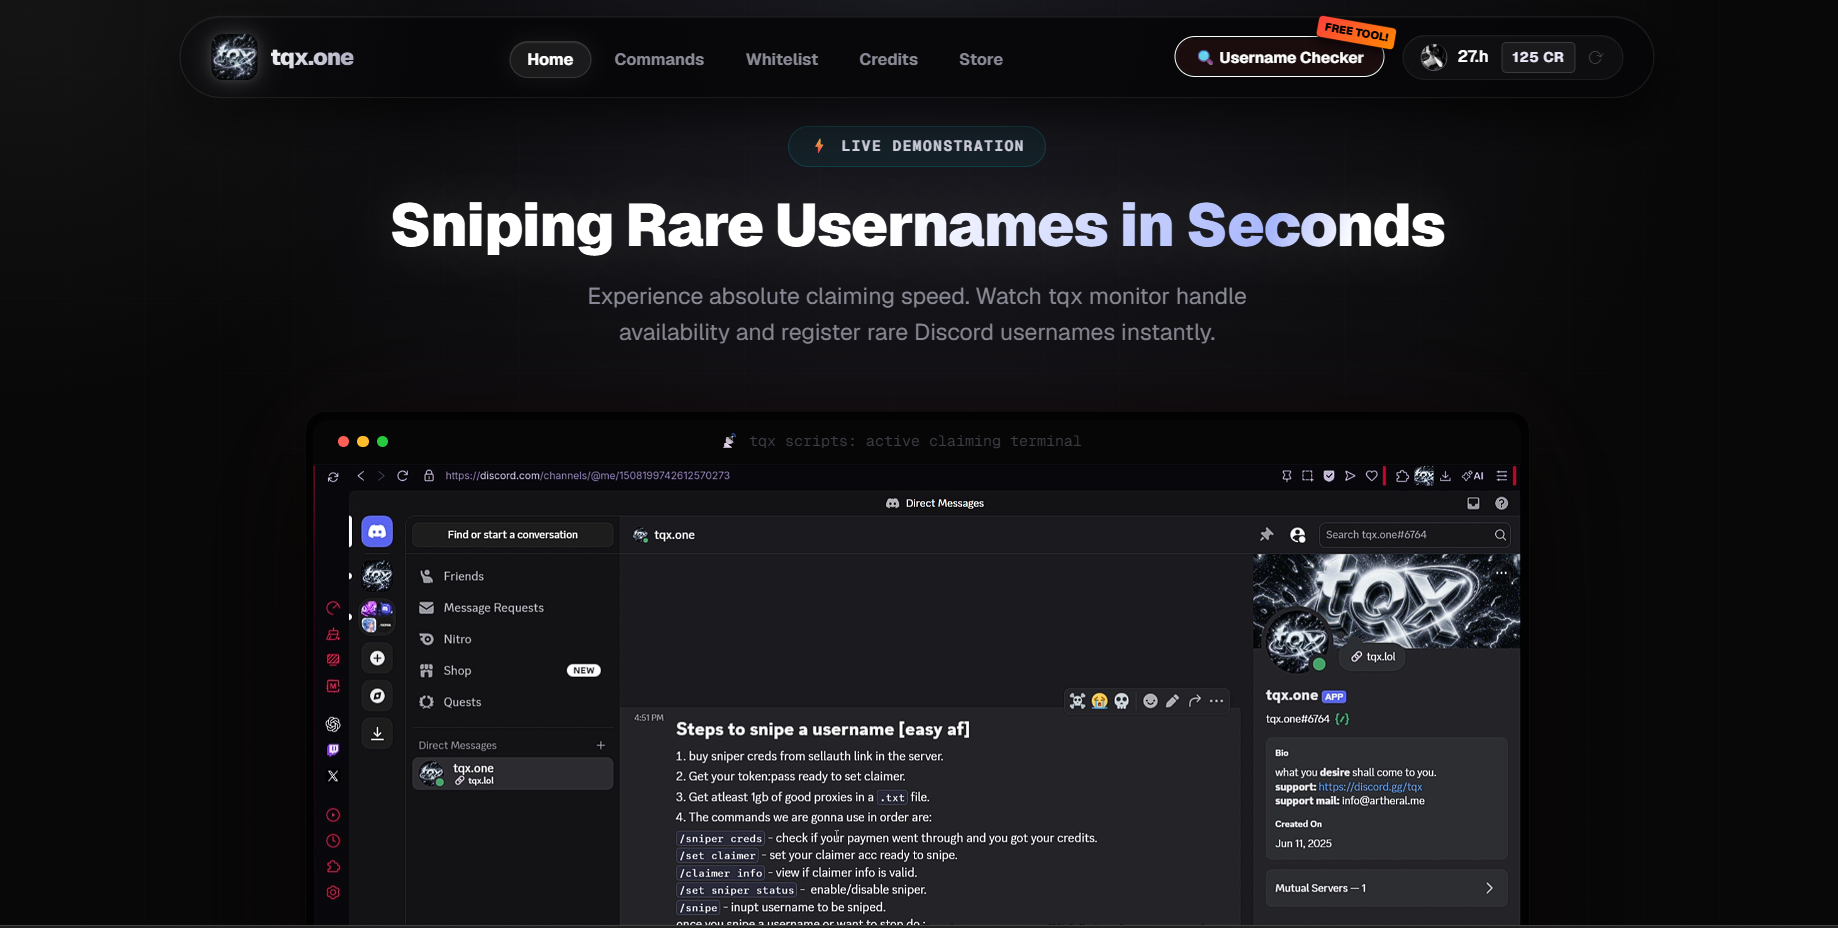Click the refresh credits icon in header

tap(1596, 57)
